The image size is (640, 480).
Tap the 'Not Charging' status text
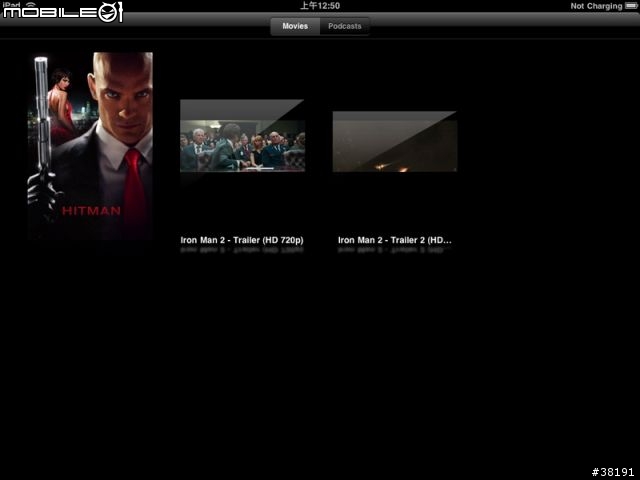596,6
